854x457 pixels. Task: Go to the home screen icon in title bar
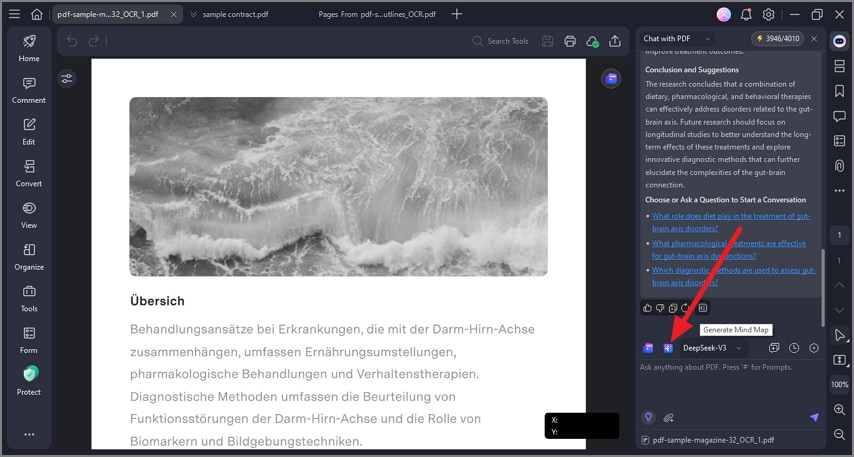coord(36,15)
